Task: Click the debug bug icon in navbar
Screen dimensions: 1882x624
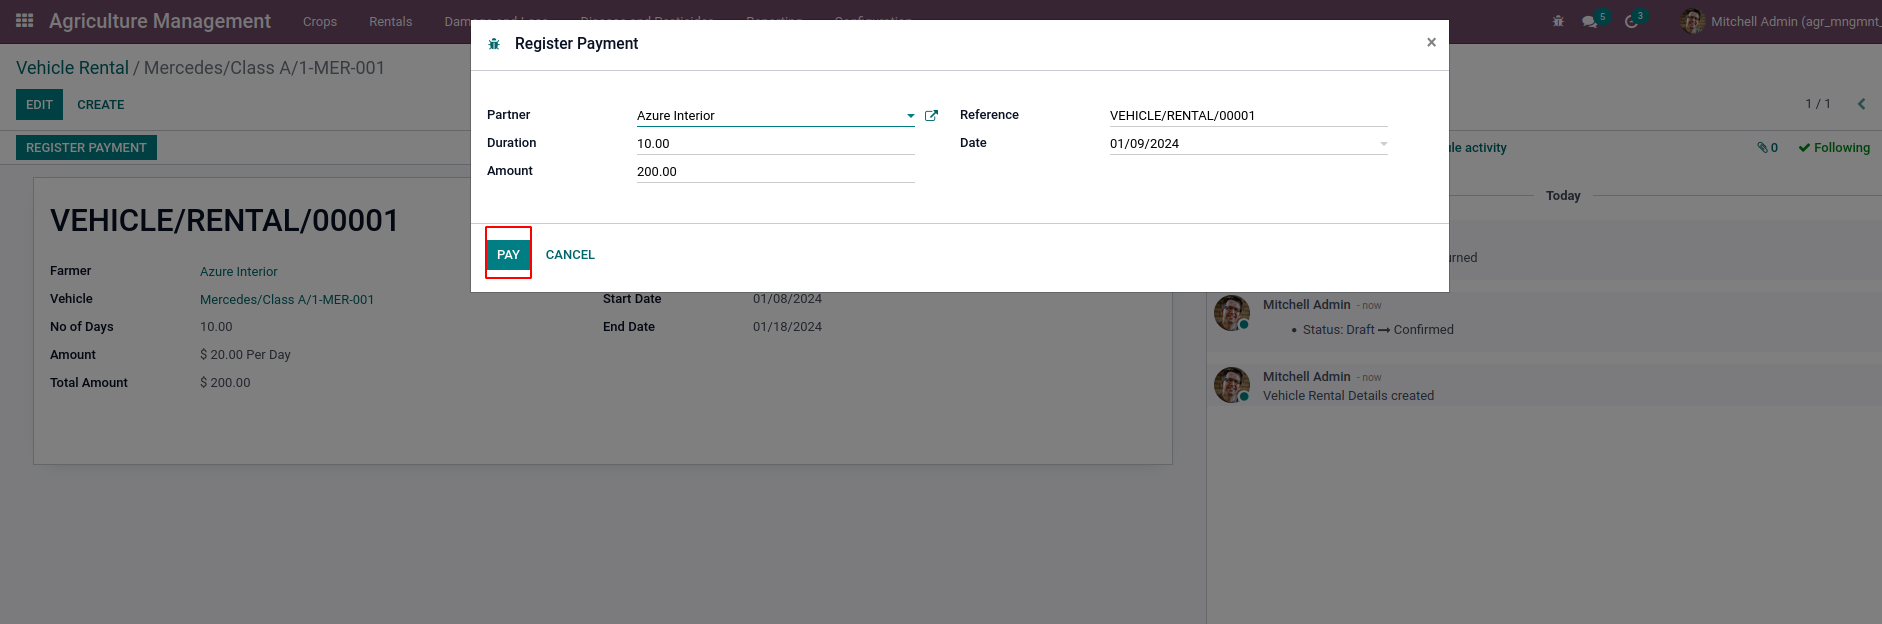Action: [x=1558, y=21]
